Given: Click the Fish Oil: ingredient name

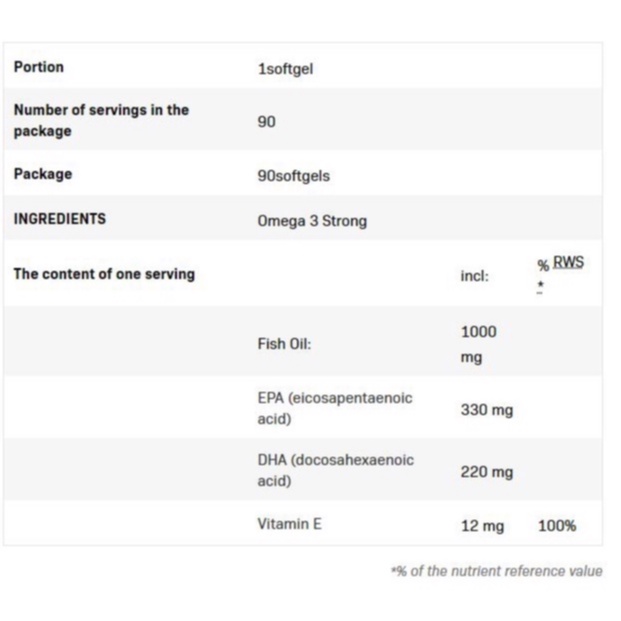Looking at the screenshot, I should tap(284, 343).
